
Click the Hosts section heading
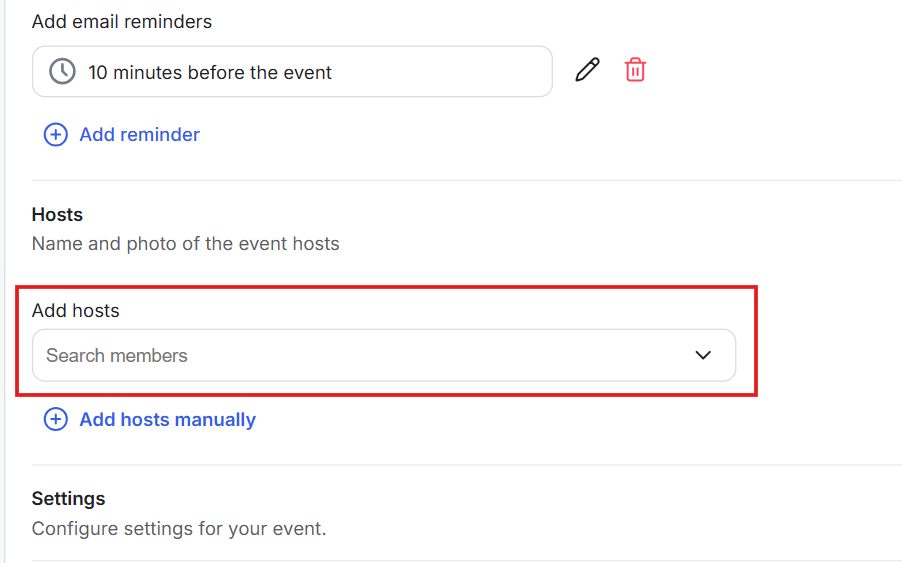click(x=57, y=215)
